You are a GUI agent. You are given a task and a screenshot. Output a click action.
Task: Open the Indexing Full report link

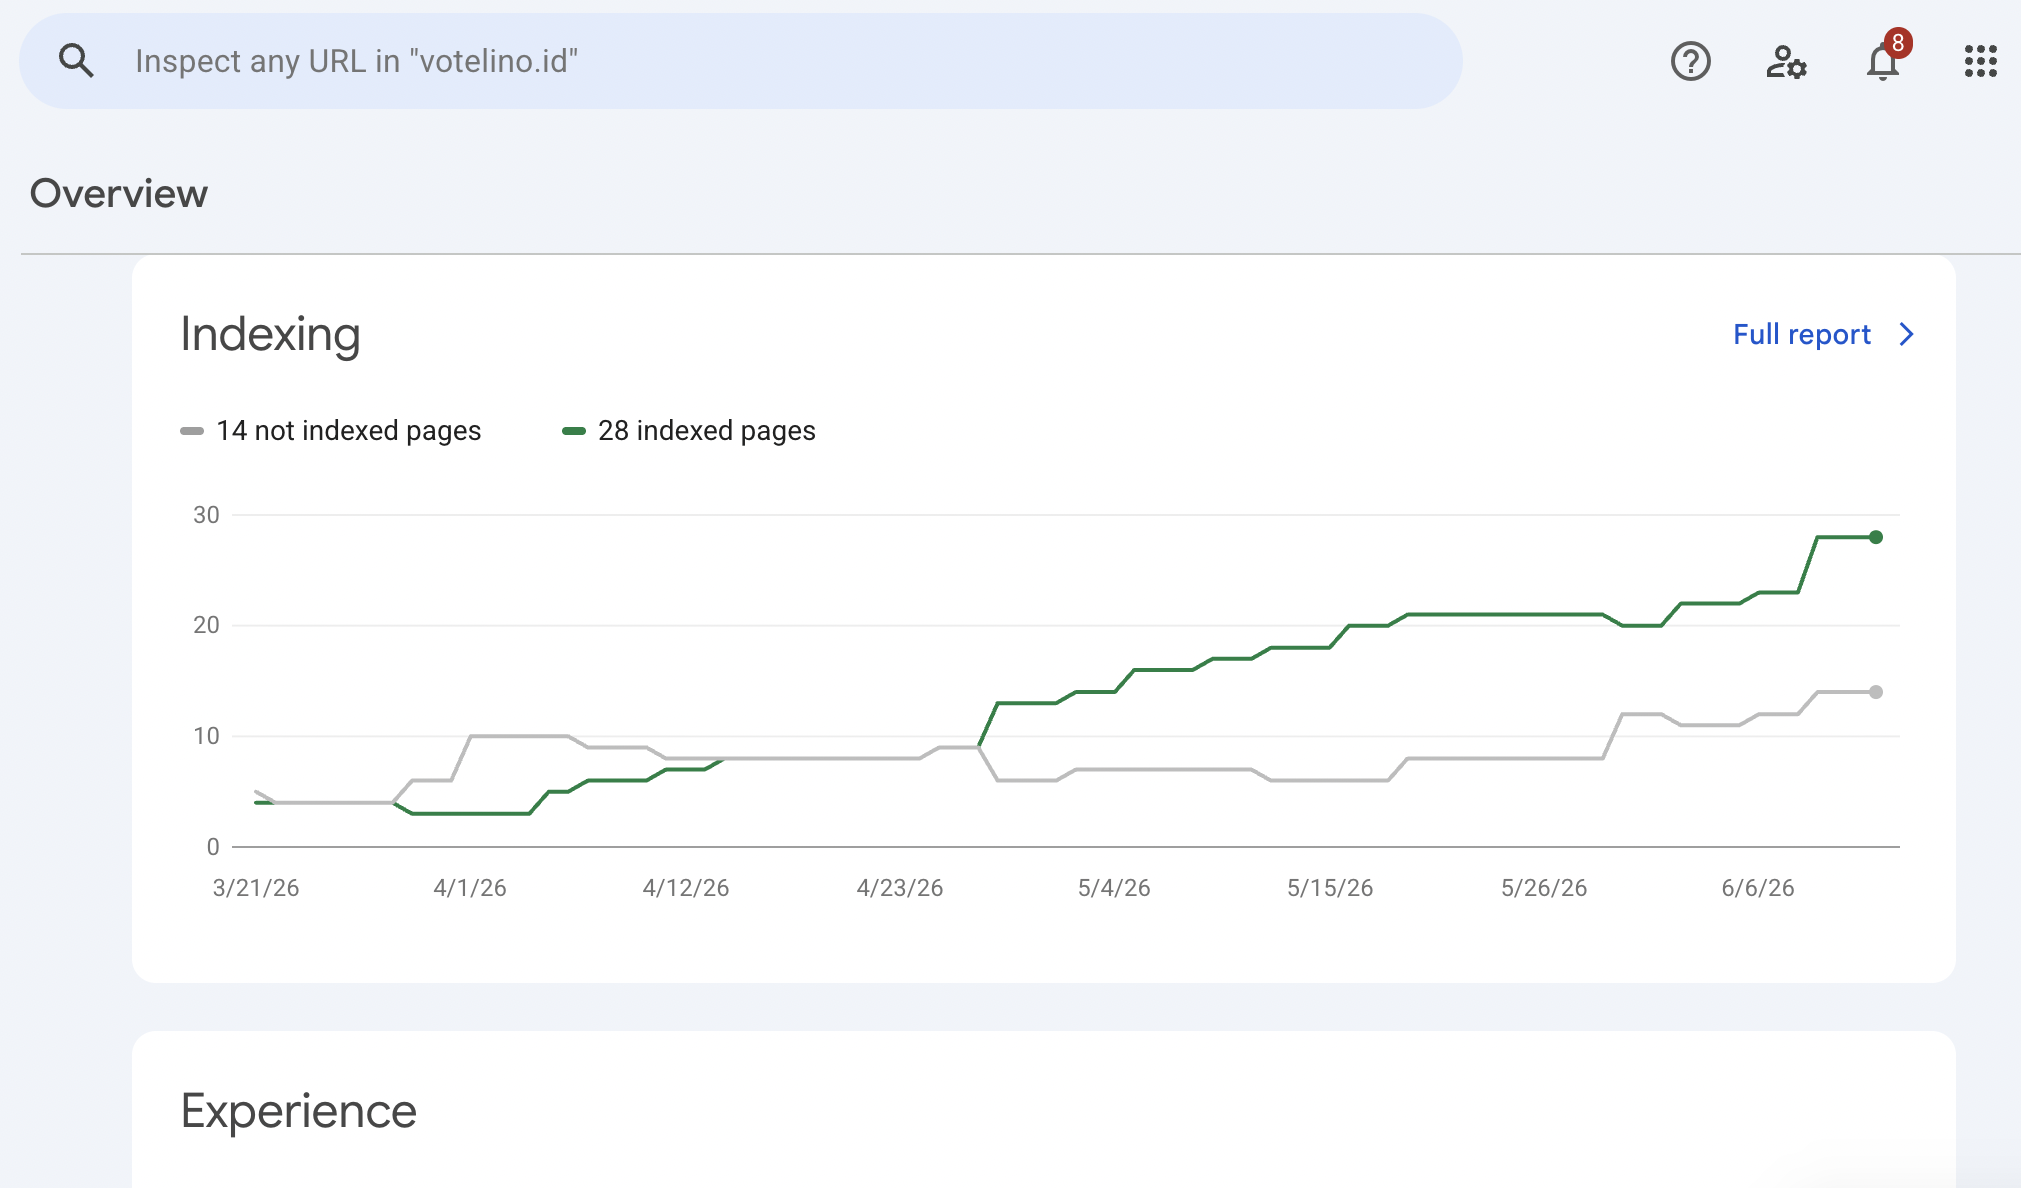tap(1801, 334)
